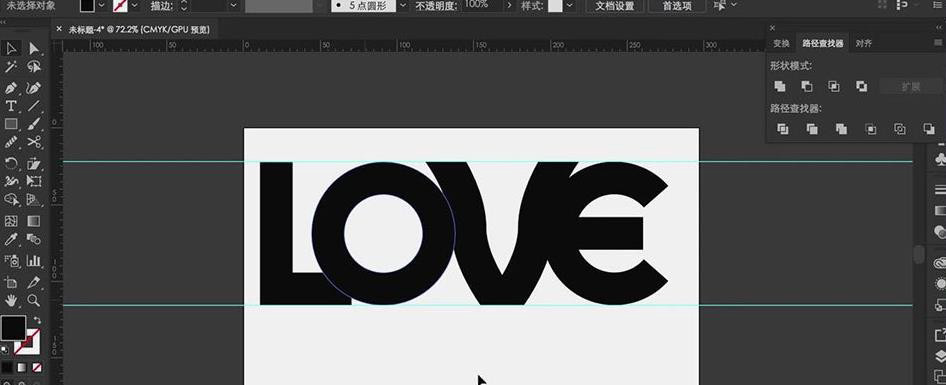Open the graphic style (样式) dropdown
The height and width of the screenshot is (385, 946).
coord(570,5)
